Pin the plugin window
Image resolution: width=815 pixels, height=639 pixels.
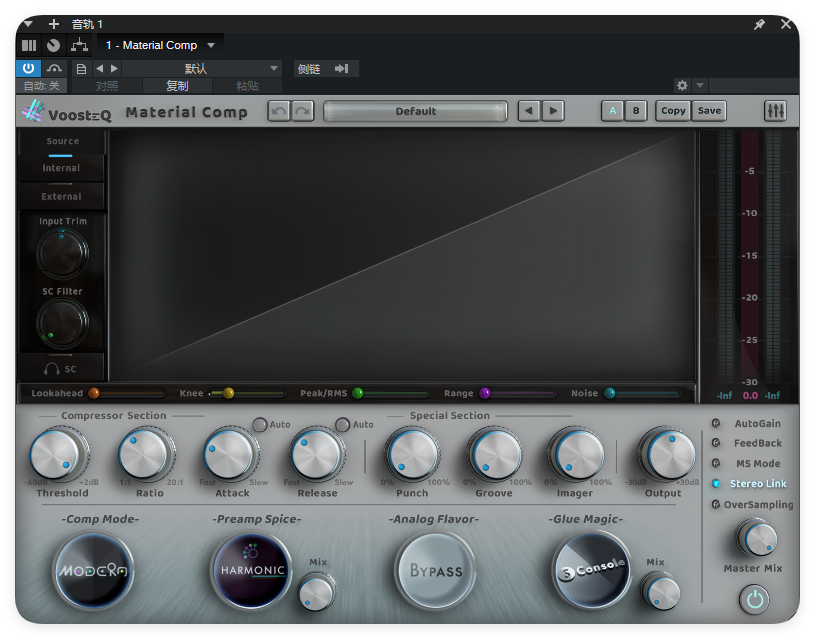[x=759, y=24]
